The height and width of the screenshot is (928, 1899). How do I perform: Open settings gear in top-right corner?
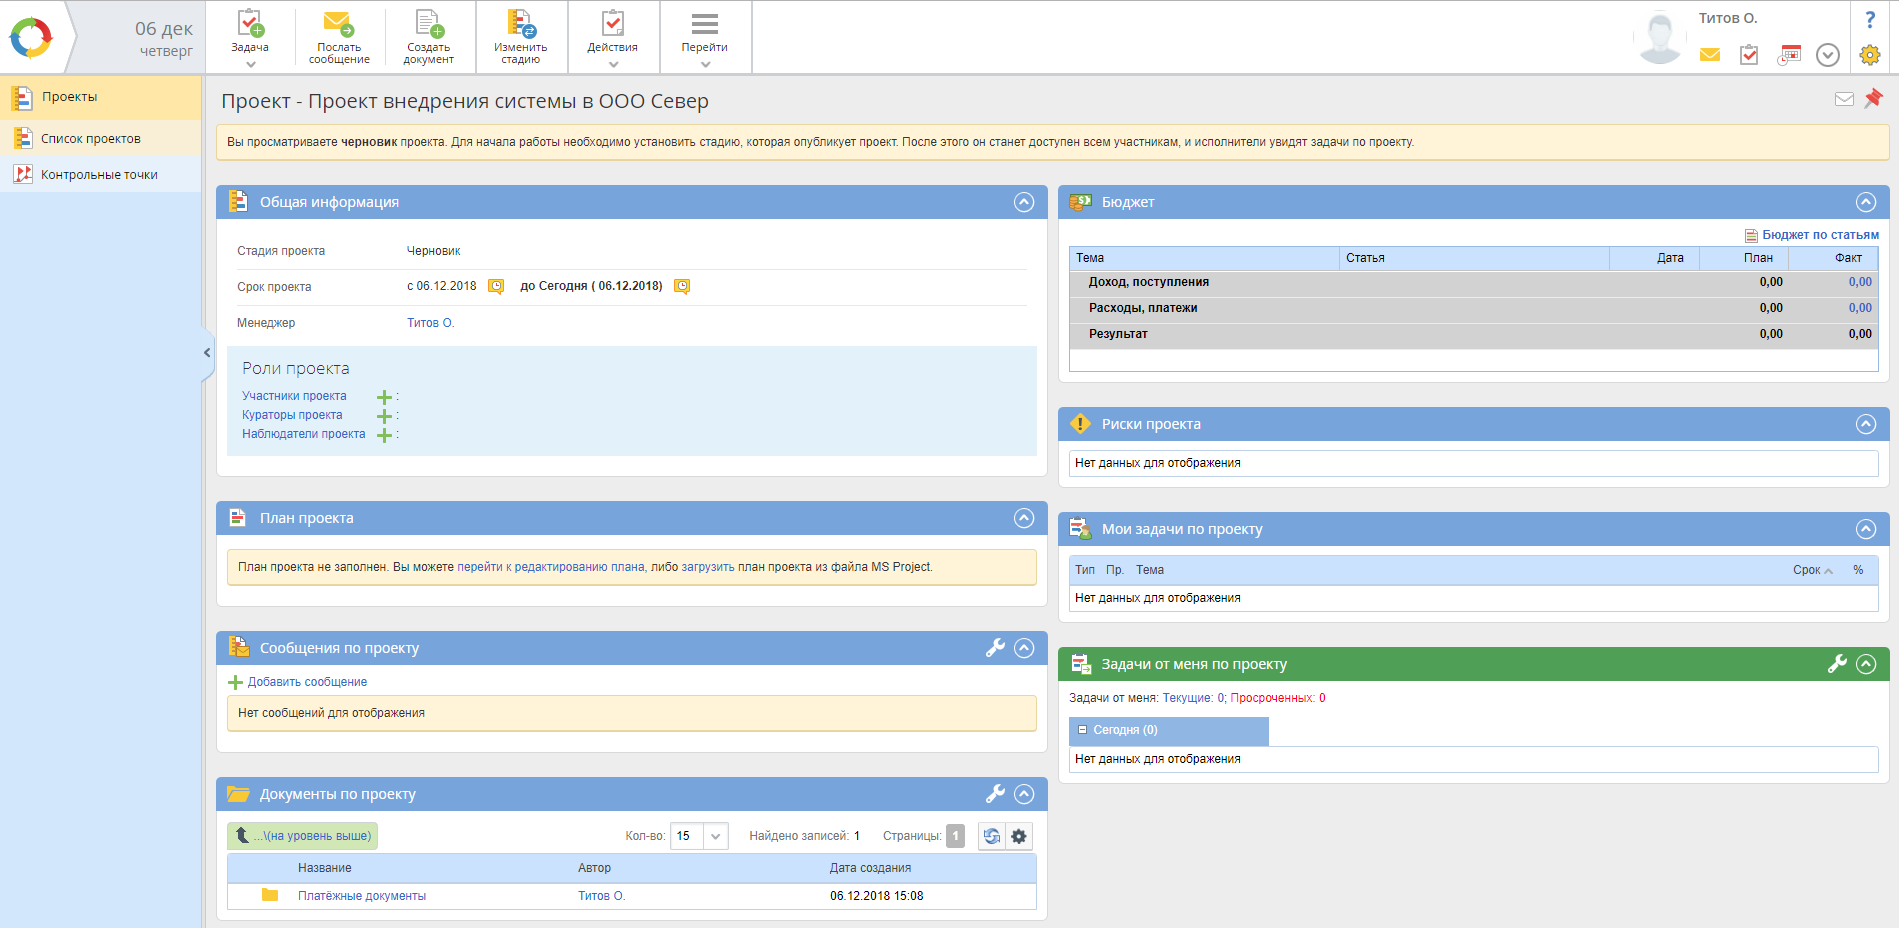click(1869, 55)
